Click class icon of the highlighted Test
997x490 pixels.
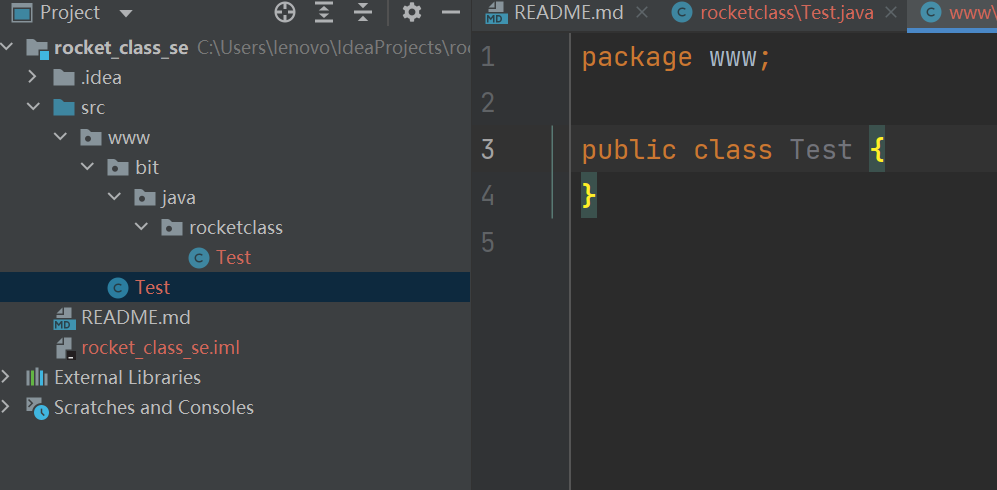point(118,287)
